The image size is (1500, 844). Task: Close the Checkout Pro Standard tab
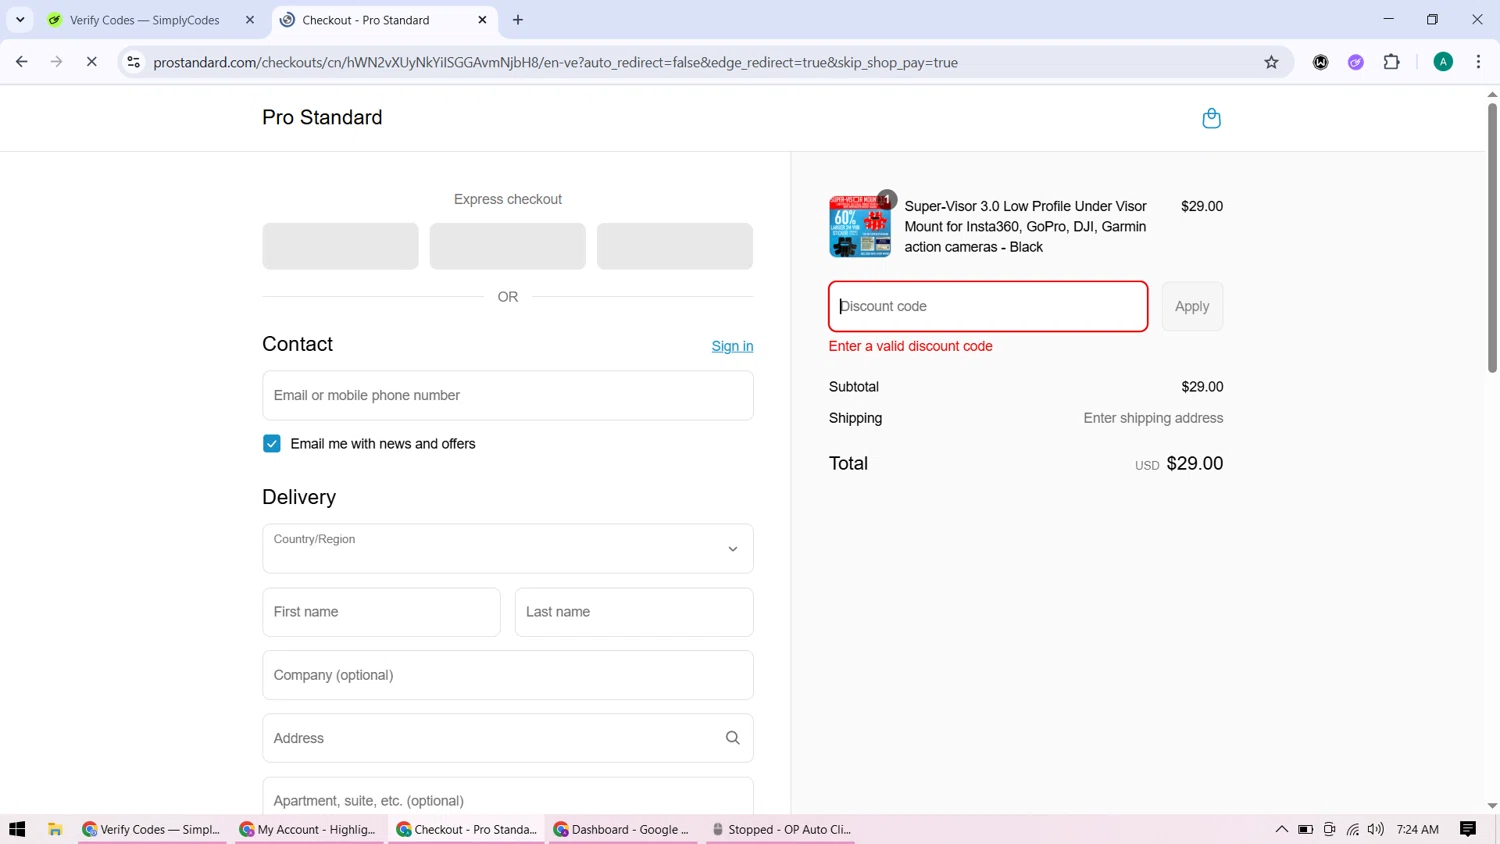482,20
